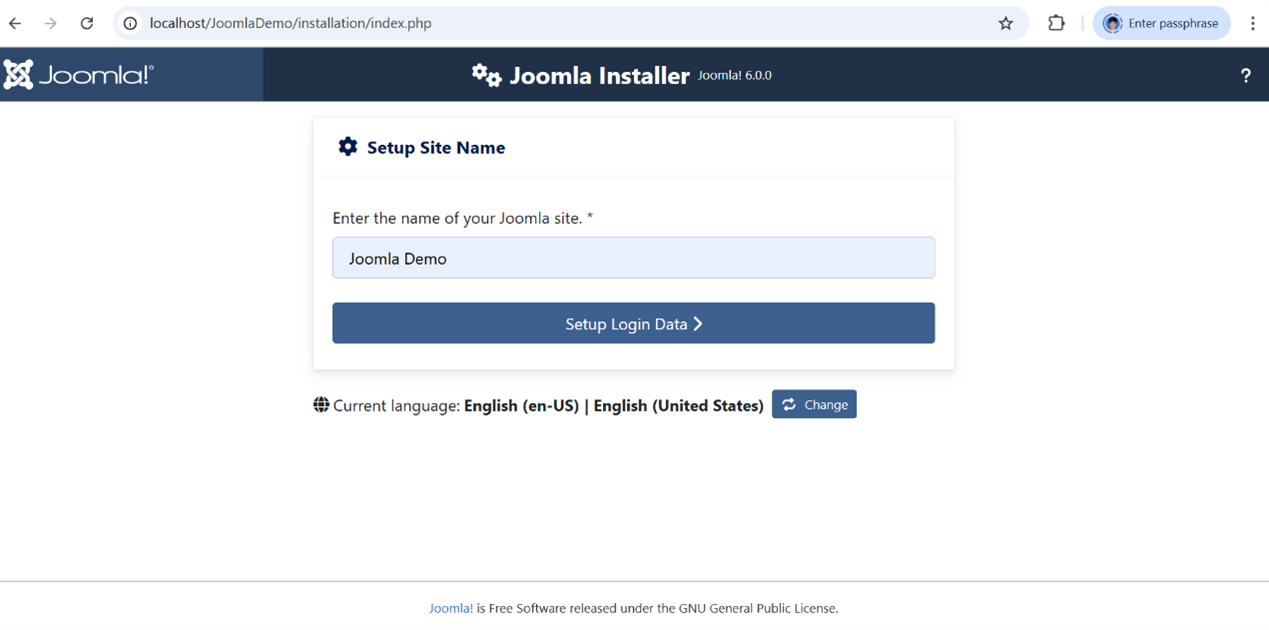Open the Joomla installer help question mark
Image resolution: width=1269 pixels, height=630 pixels.
pos(1245,75)
